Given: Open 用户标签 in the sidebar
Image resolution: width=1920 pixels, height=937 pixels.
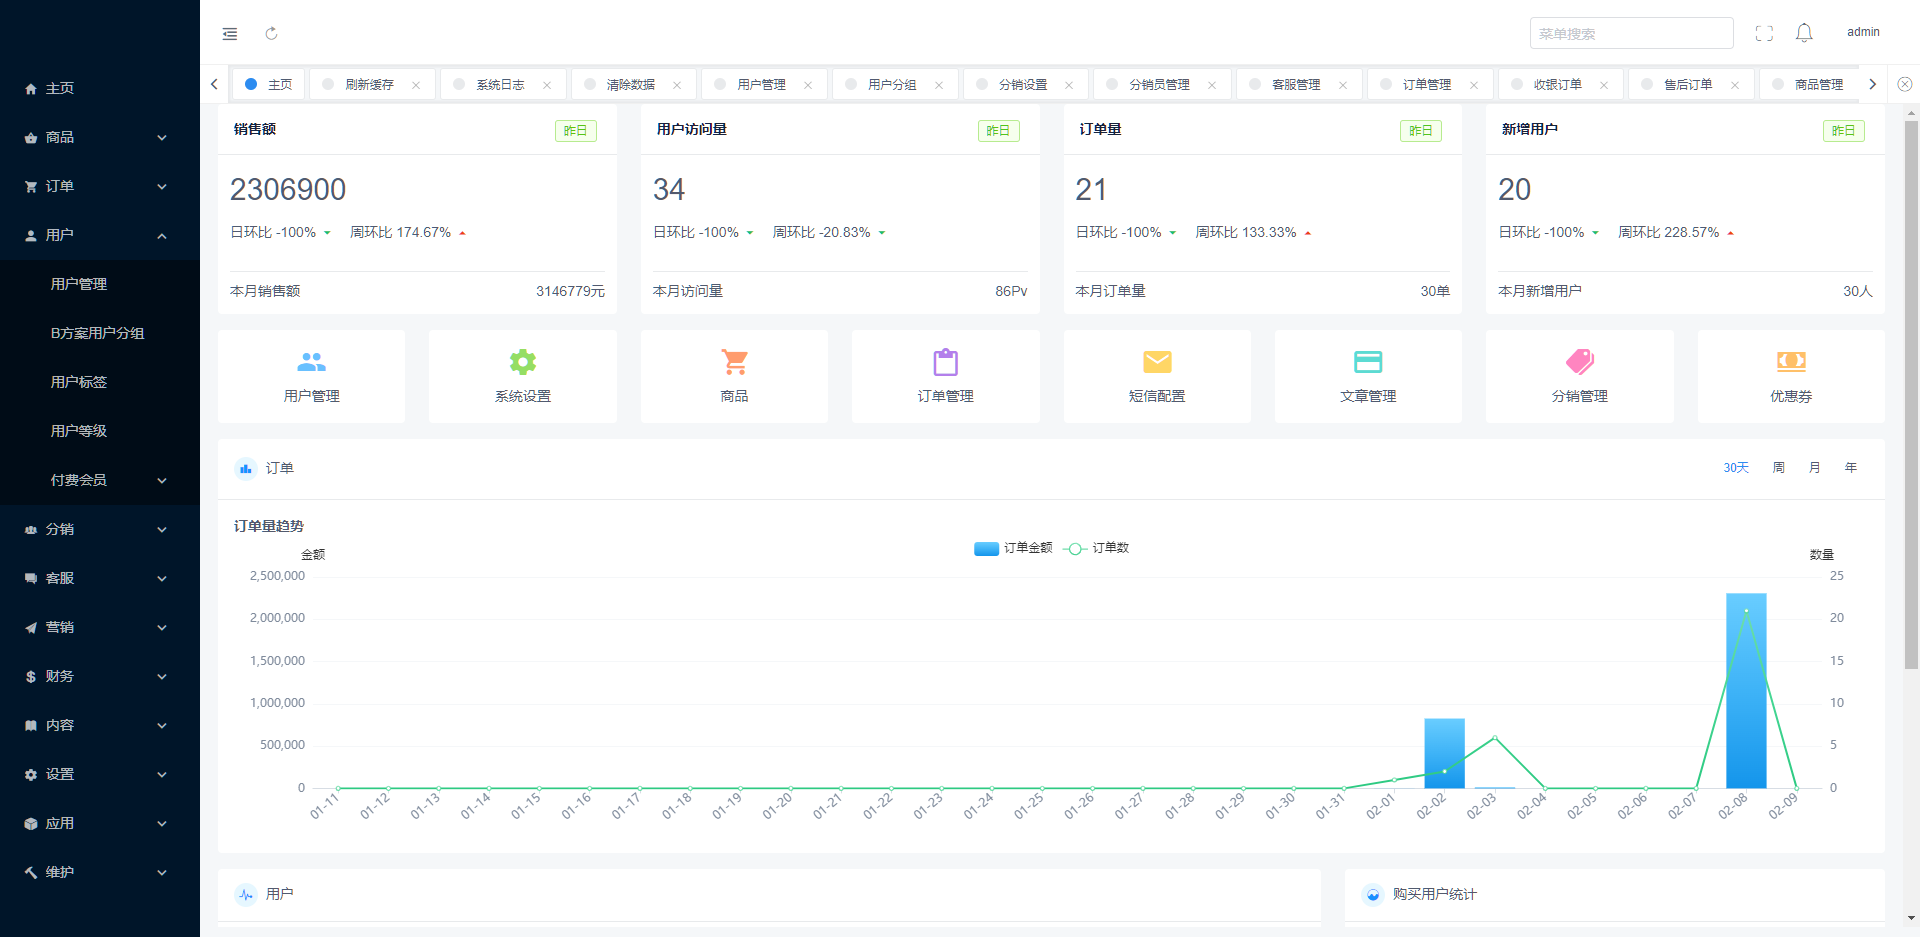Looking at the screenshot, I should (100, 382).
